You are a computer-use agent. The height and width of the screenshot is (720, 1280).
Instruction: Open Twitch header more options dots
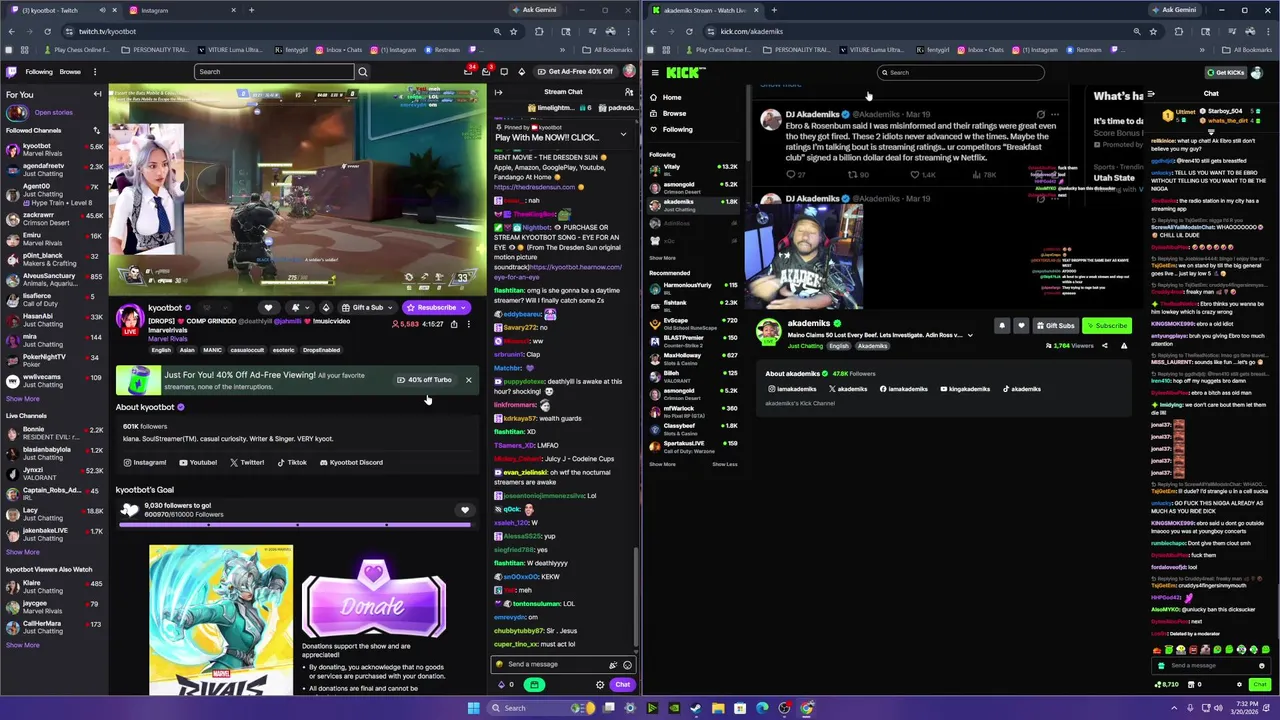[95, 72]
